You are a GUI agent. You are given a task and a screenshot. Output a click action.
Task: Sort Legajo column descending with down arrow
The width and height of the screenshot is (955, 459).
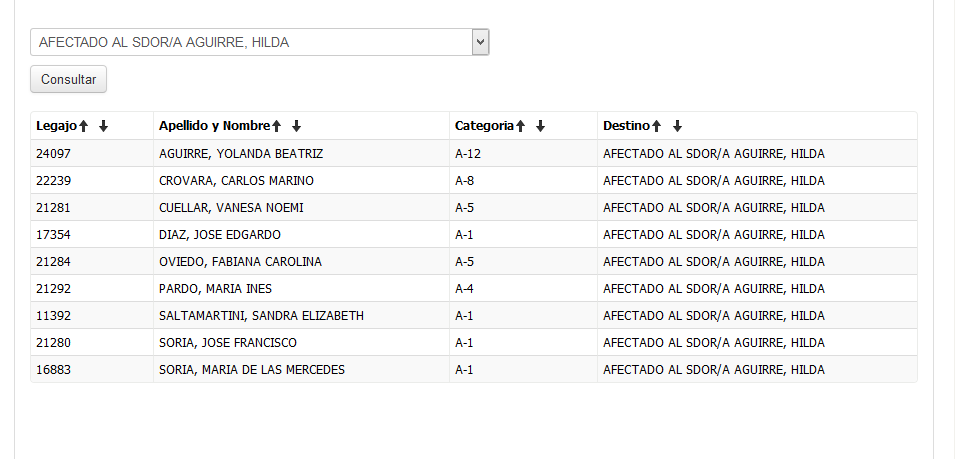103,126
